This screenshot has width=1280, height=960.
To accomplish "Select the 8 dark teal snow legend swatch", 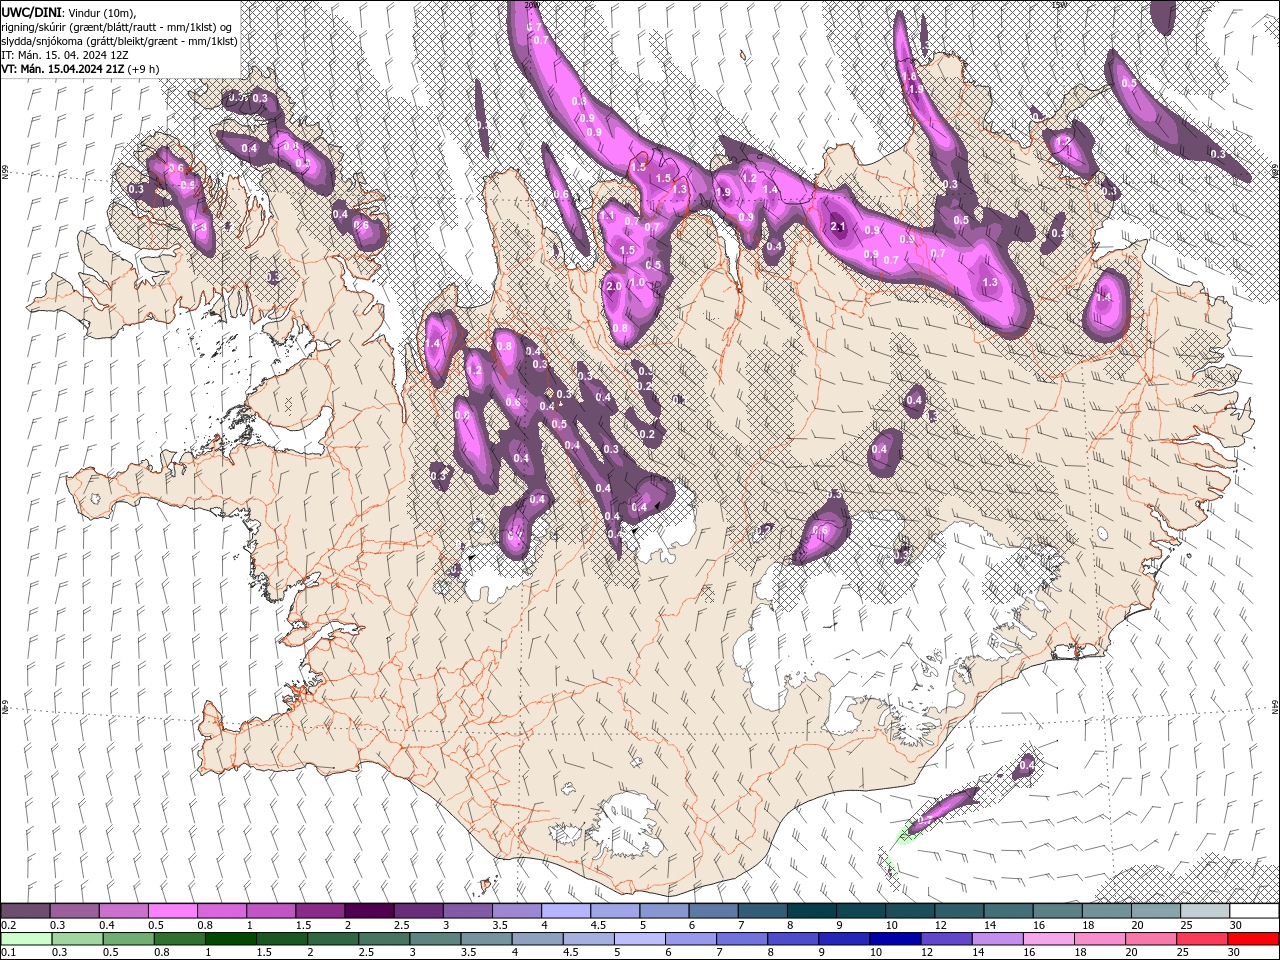I will (x=811, y=911).
